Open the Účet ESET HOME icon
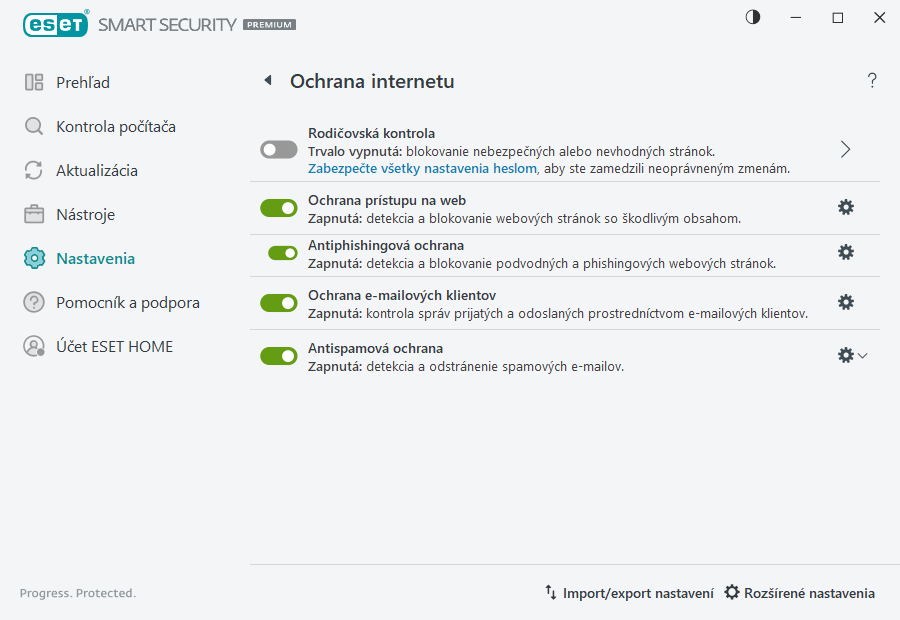The height and width of the screenshot is (620, 900). [x=31, y=346]
